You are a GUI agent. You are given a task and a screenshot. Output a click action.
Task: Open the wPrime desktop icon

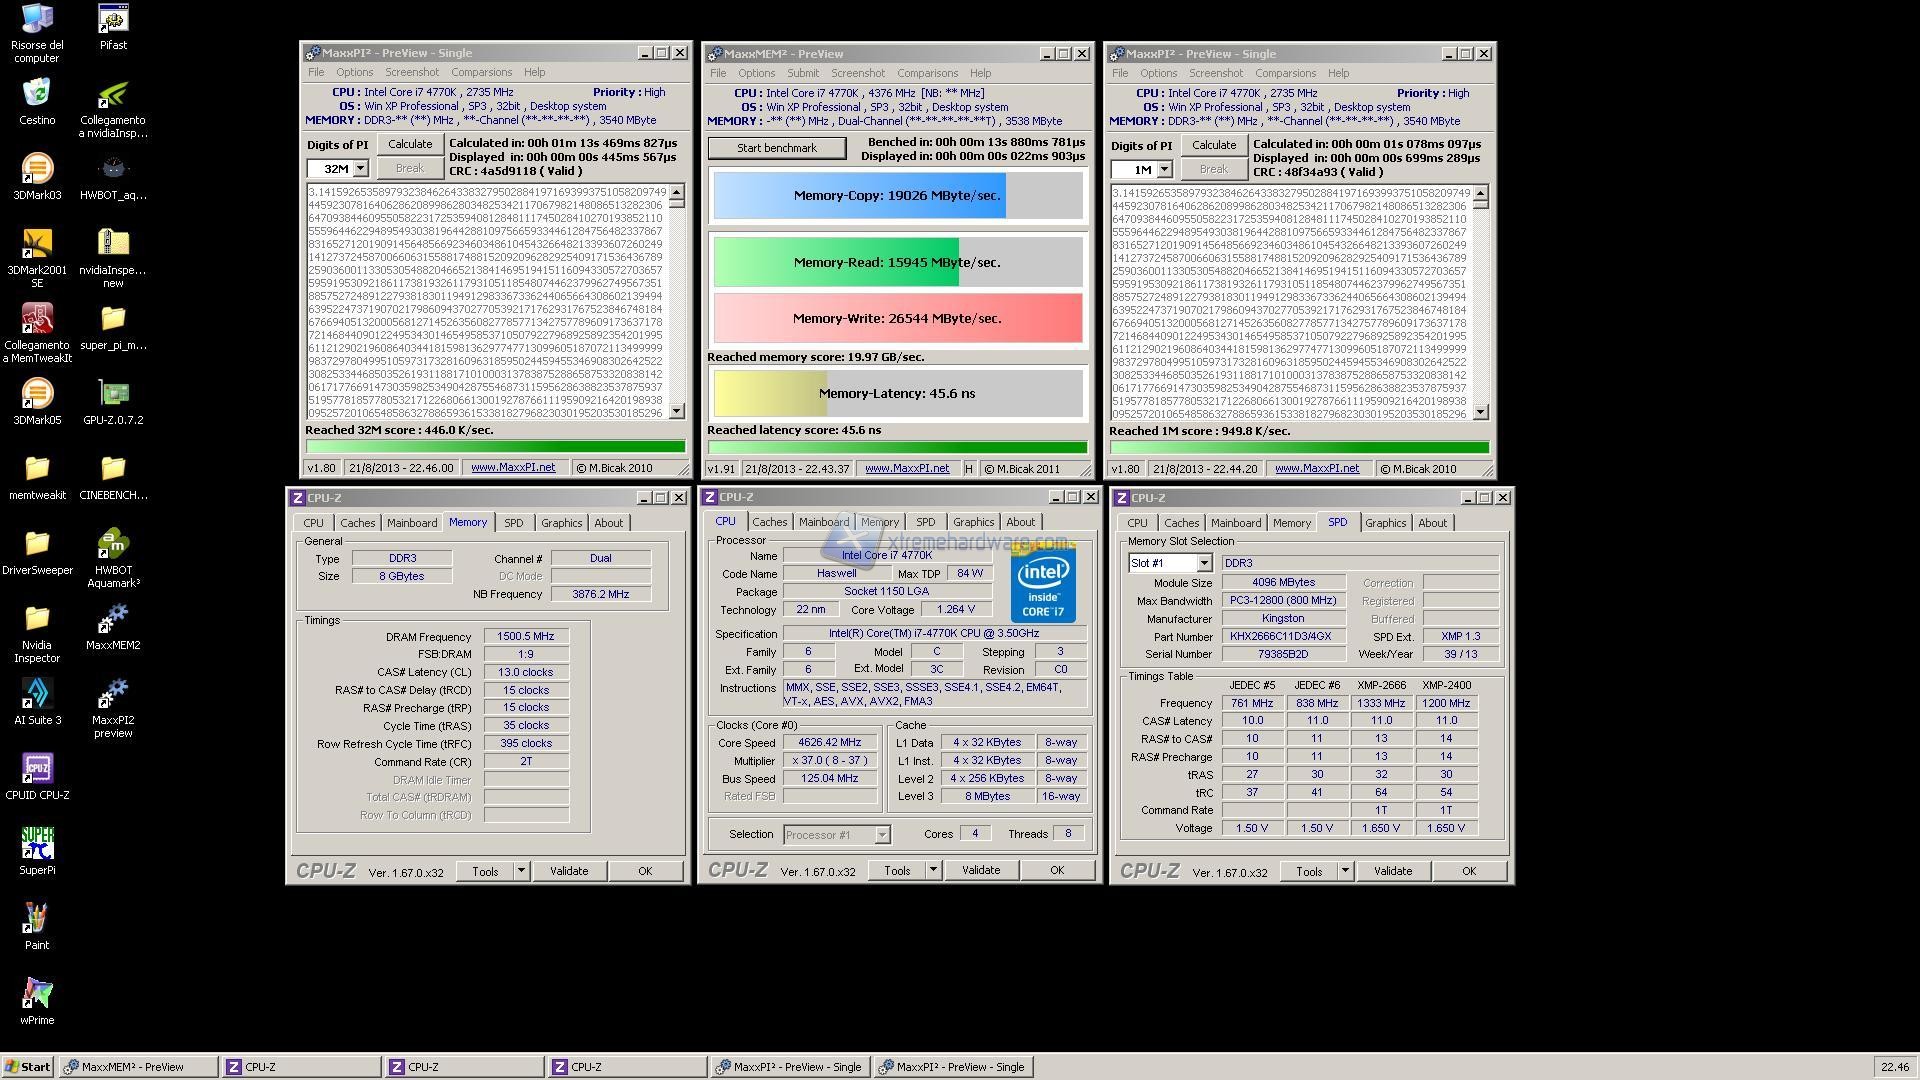pos(37,994)
